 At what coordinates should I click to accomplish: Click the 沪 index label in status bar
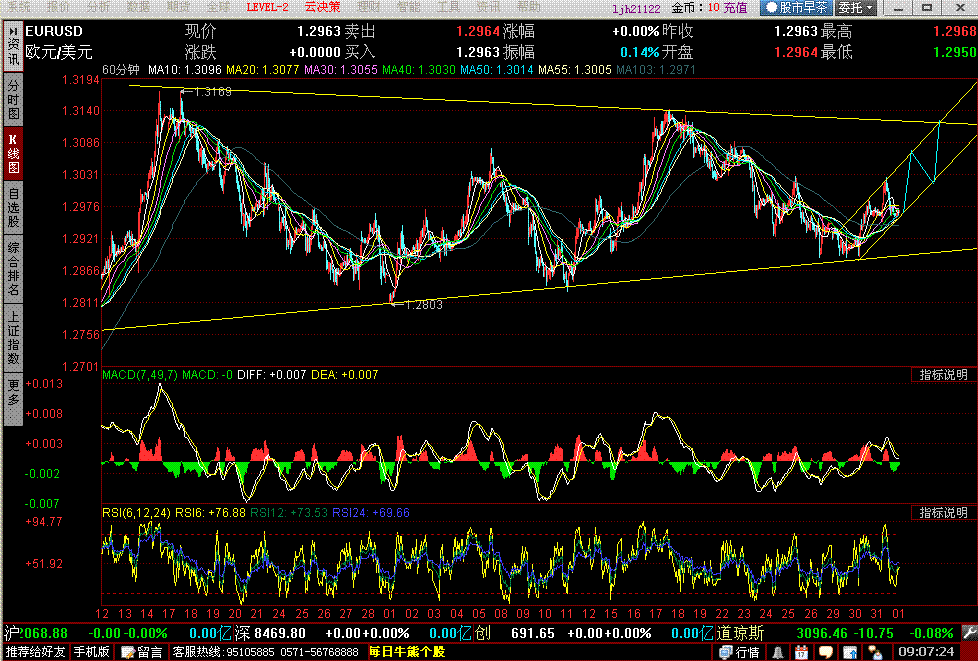pos(11,634)
